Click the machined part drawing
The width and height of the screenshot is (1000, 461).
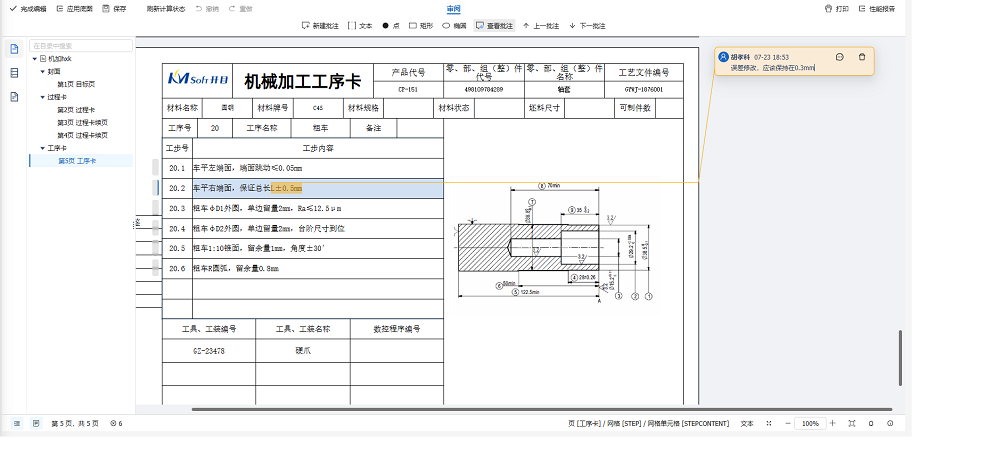point(554,246)
